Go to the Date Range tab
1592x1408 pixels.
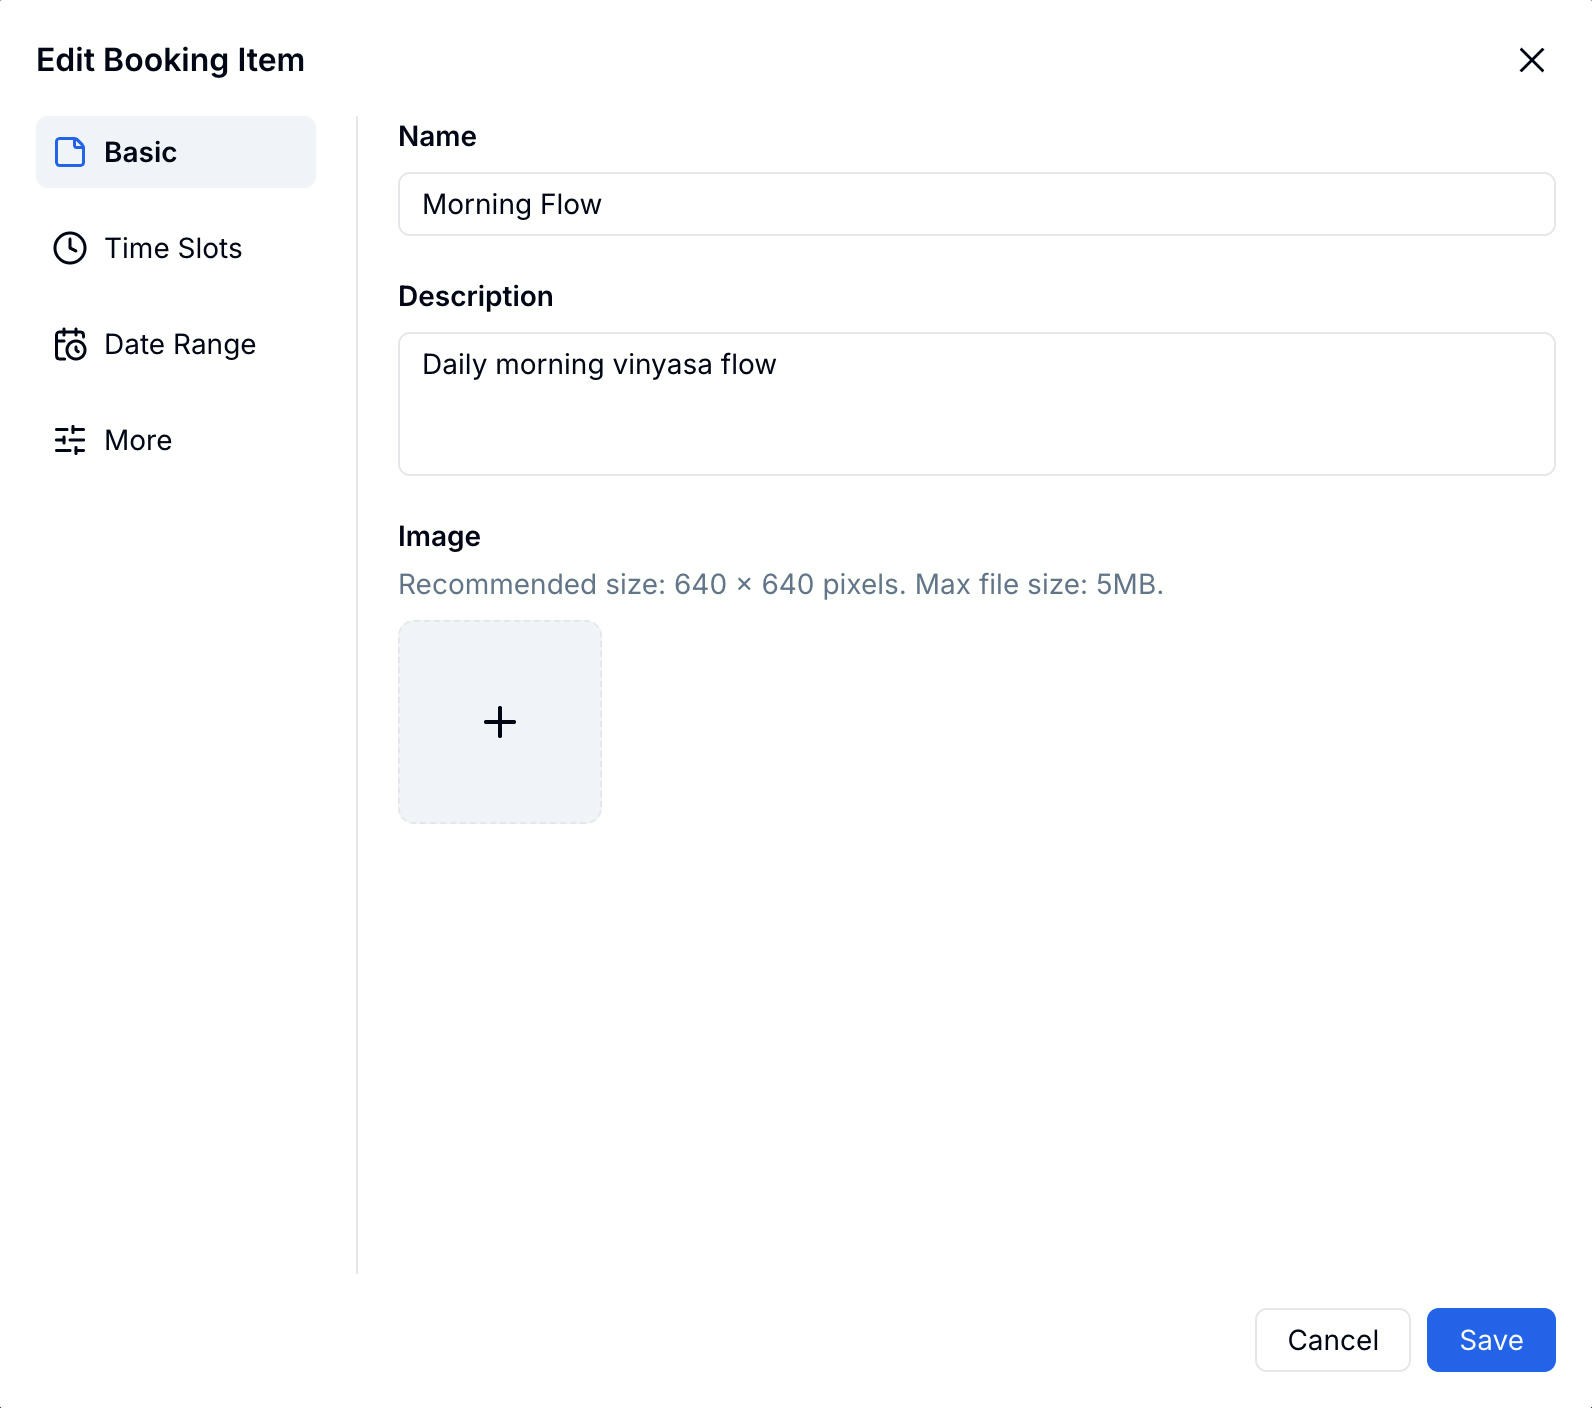pos(176,344)
